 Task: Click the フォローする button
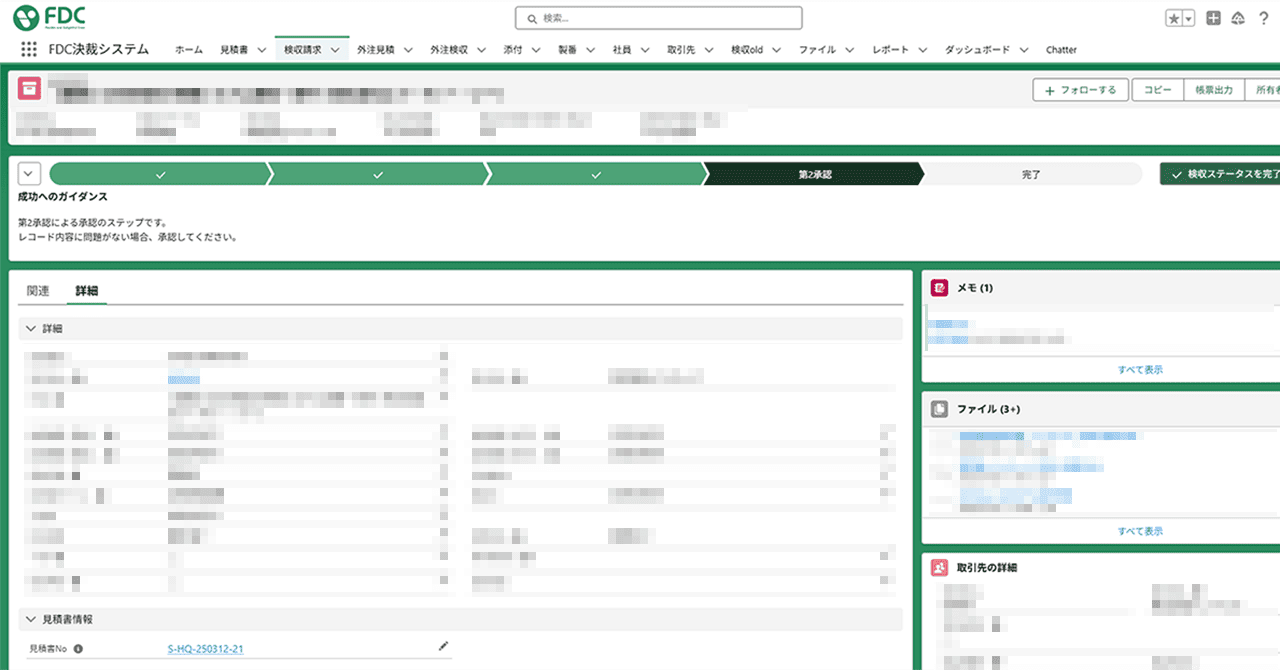1080,90
